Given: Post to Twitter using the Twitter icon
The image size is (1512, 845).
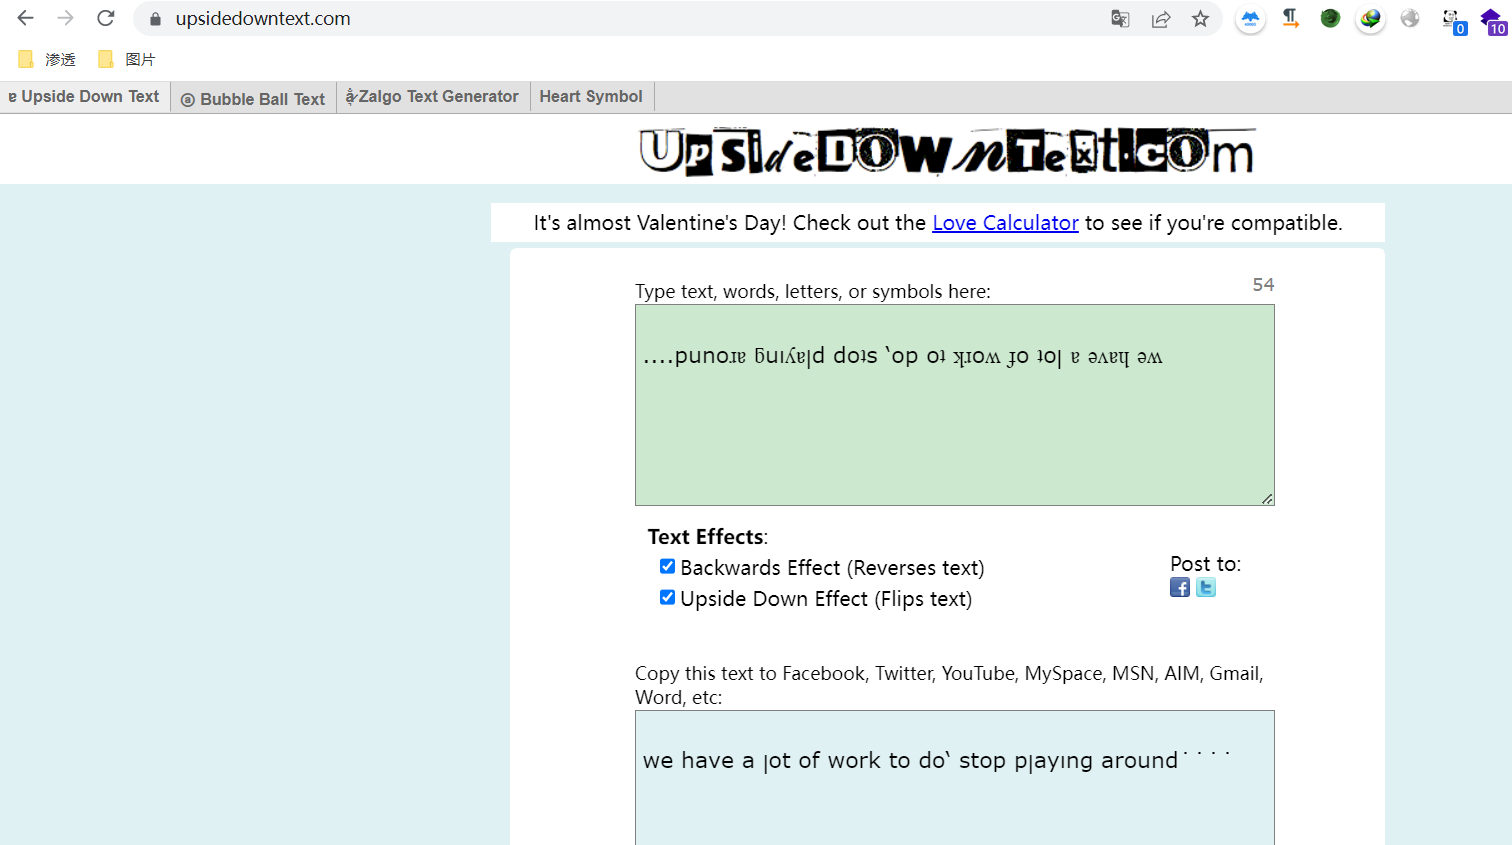Looking at the screenshot, I should 1206,587.
